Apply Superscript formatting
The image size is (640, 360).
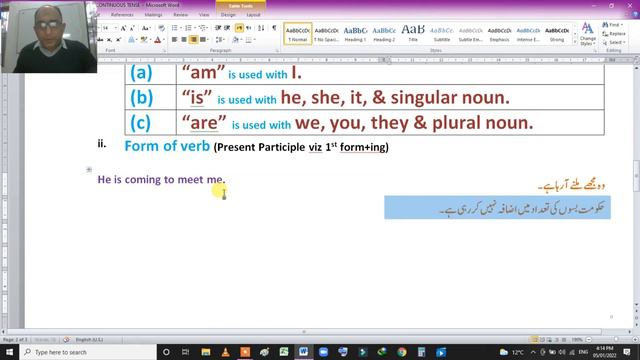click(x=118, y=40)
